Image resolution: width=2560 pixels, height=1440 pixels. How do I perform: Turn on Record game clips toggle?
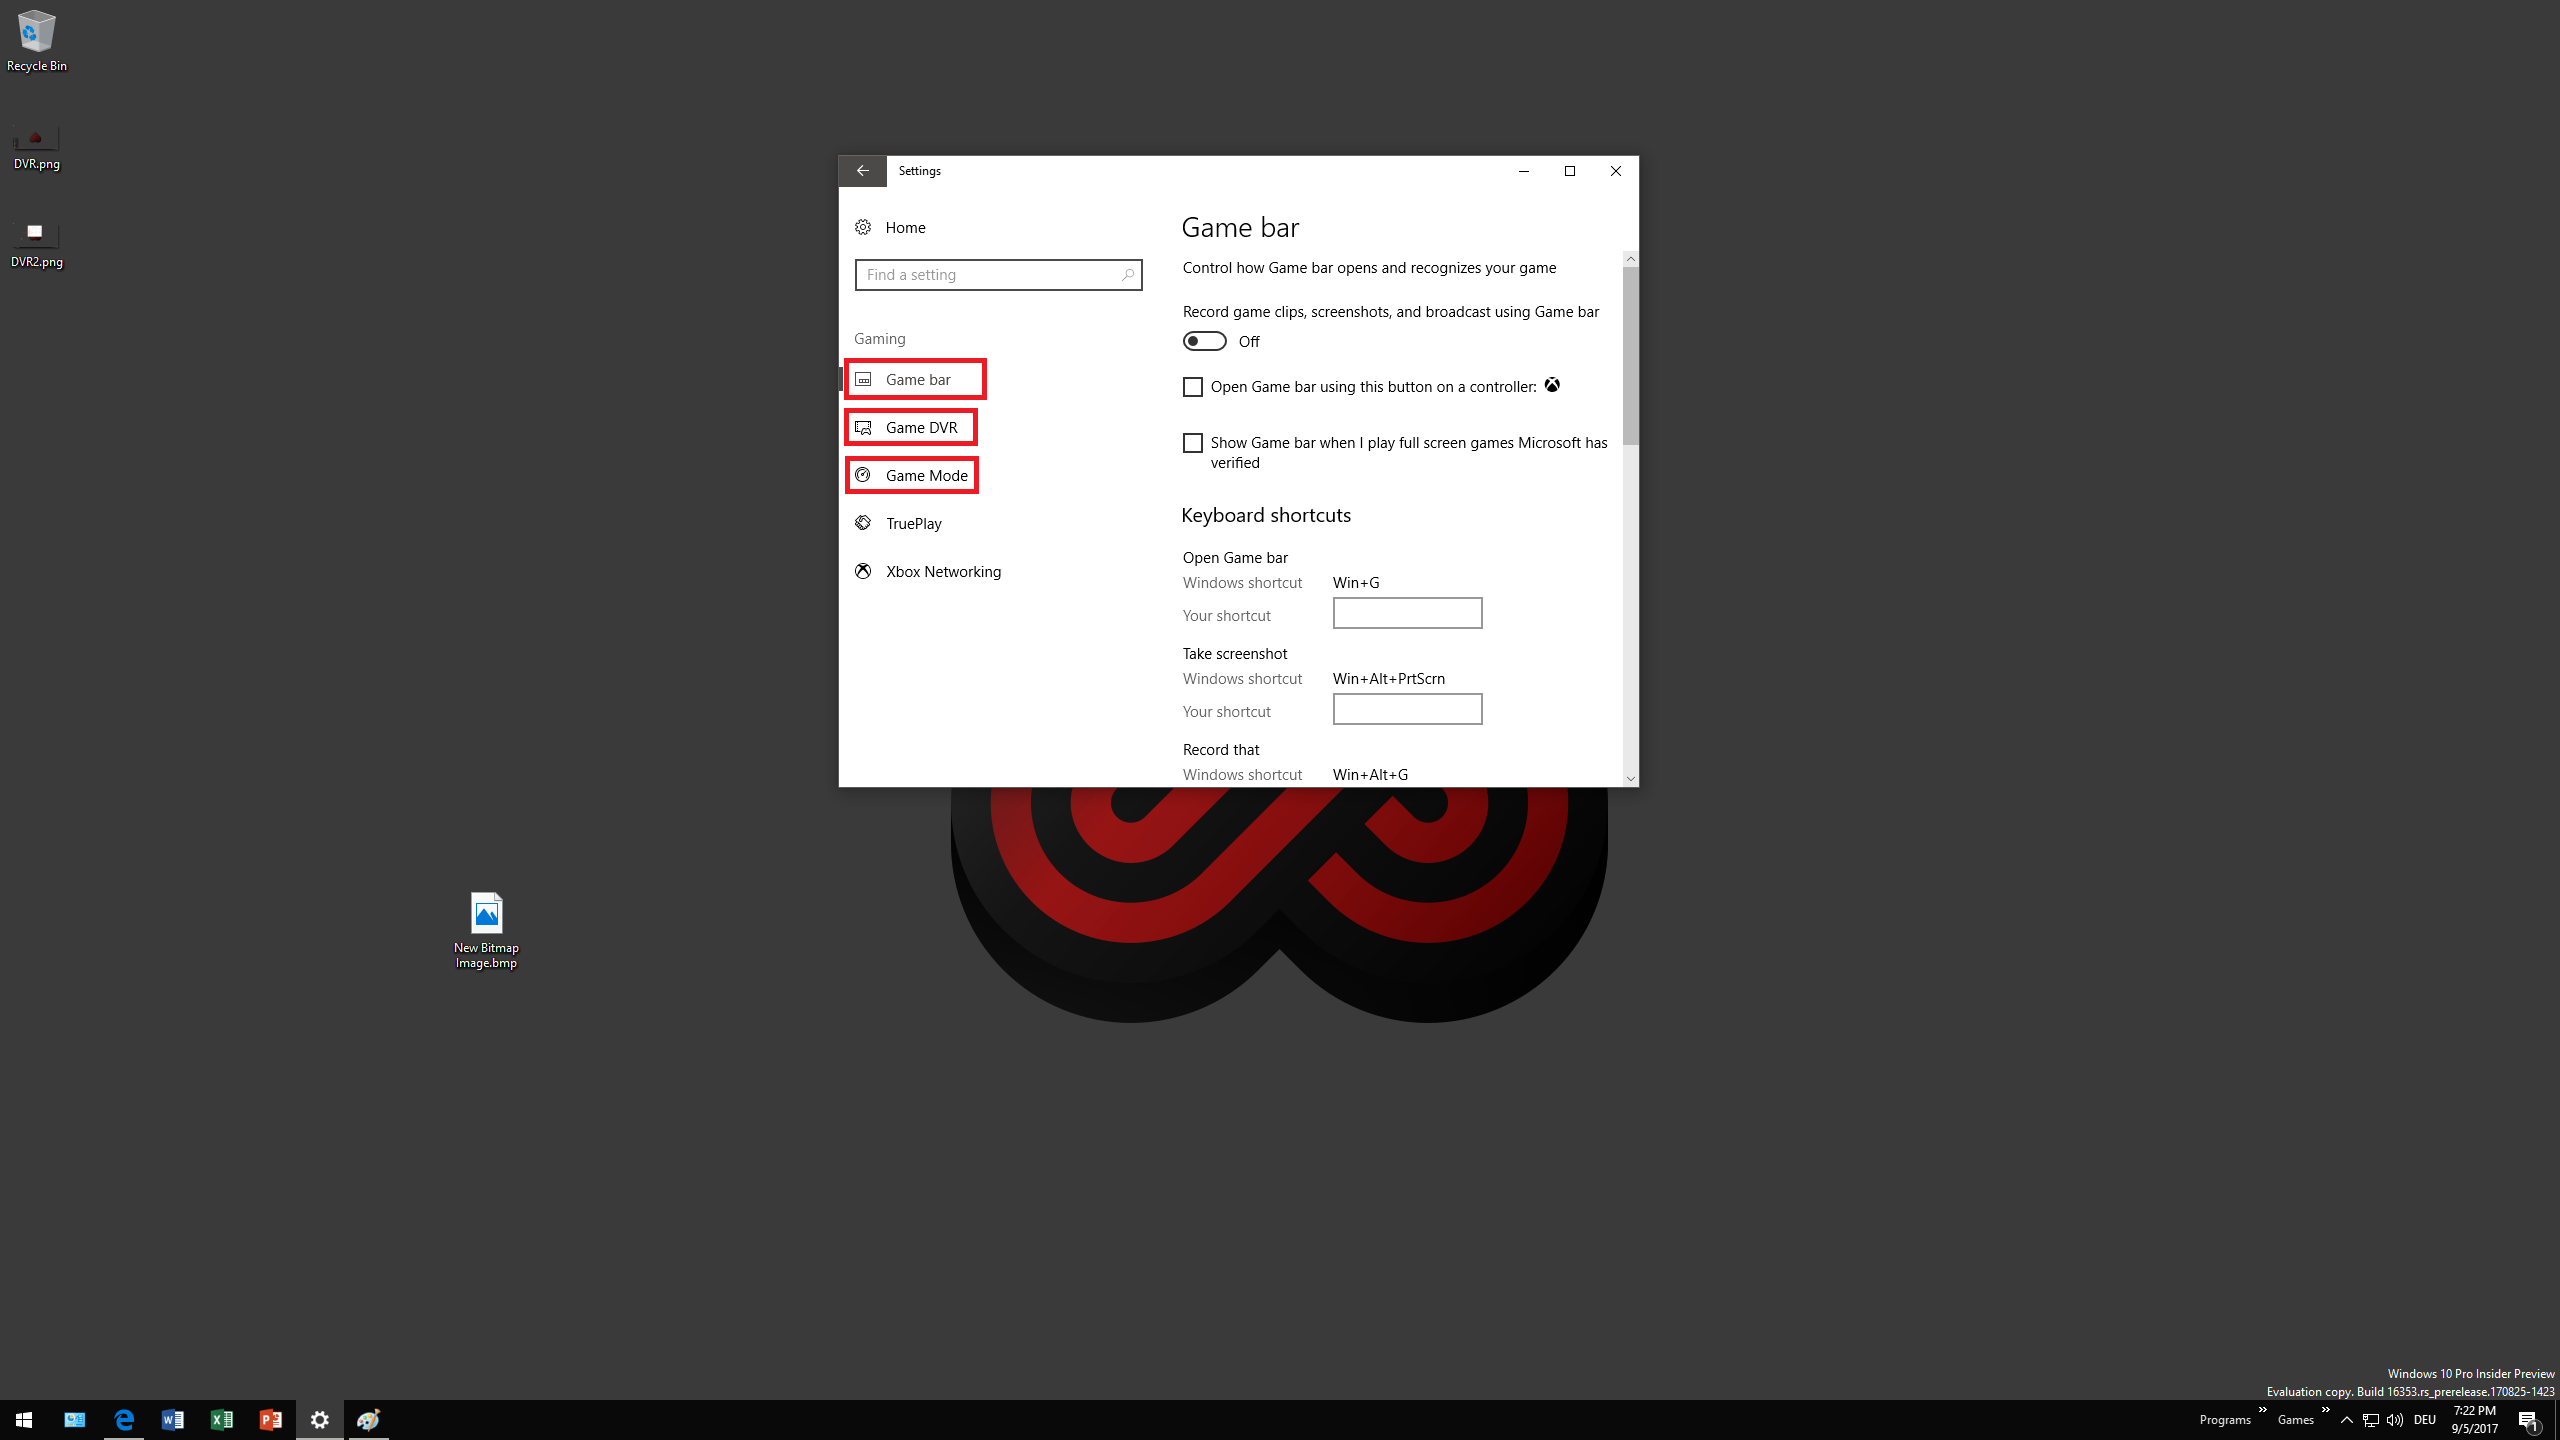1204,341
